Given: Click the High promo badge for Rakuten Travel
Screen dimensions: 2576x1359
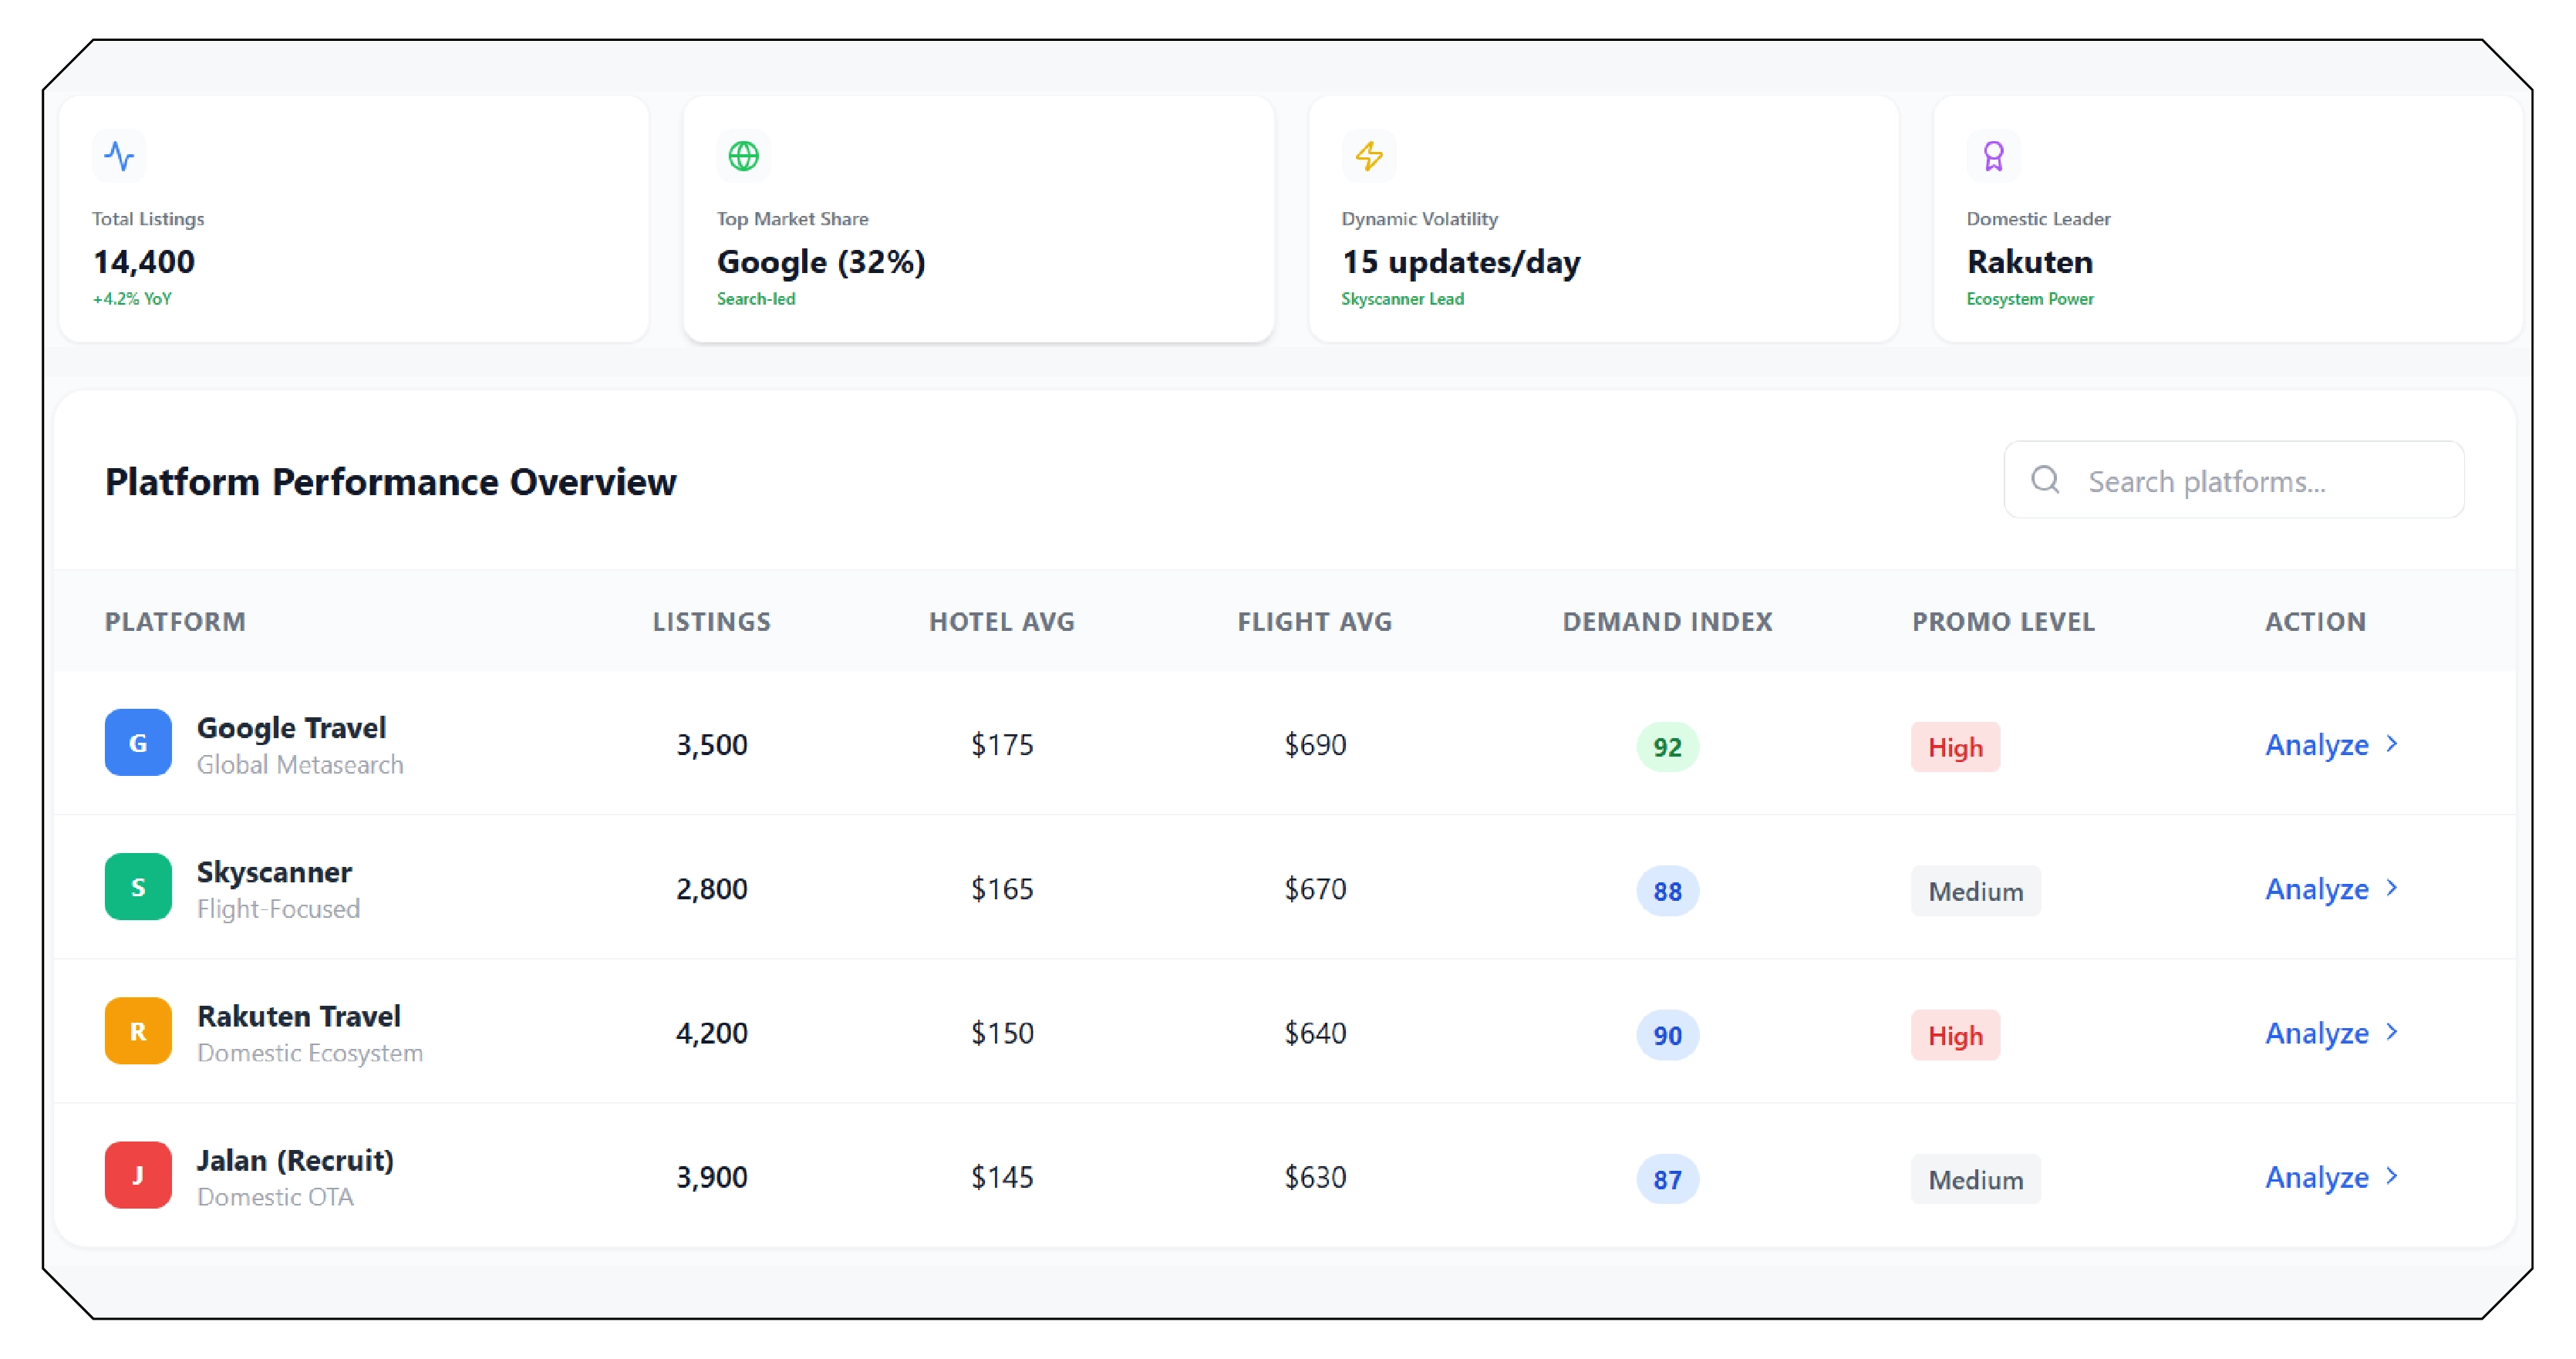Looking at the screenshot, I should 1956,1035.
